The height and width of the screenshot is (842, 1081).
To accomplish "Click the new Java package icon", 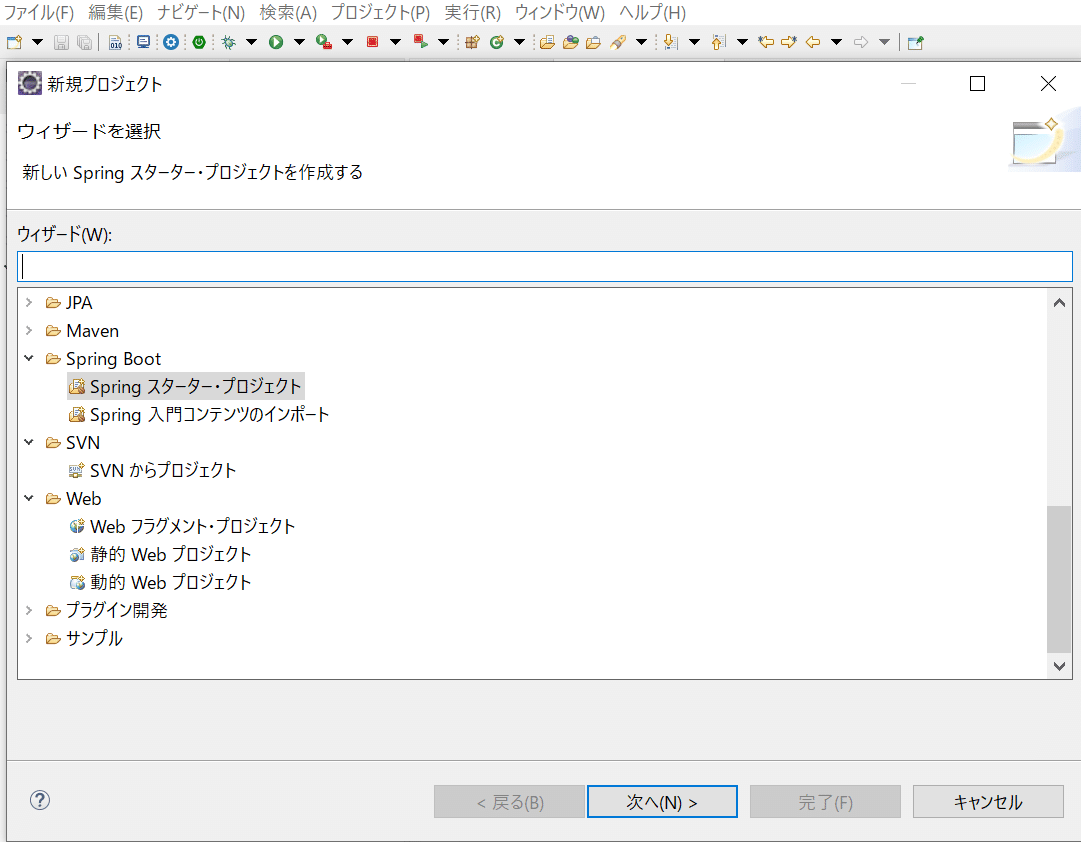I will click(472, 42).
